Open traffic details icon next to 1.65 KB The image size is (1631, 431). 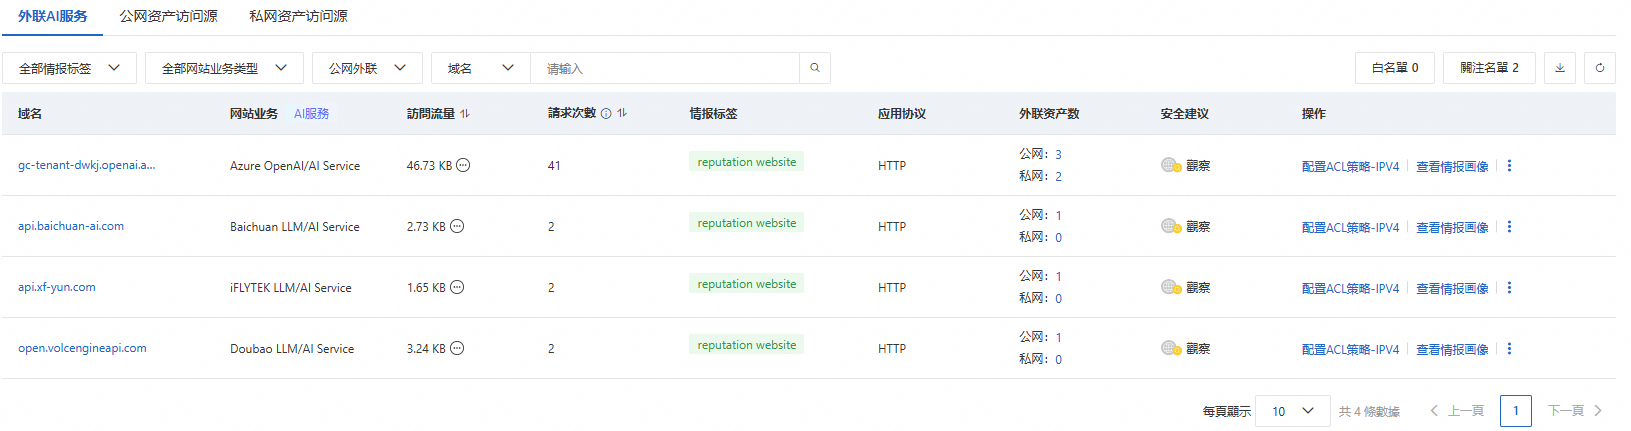pos(457,287)
